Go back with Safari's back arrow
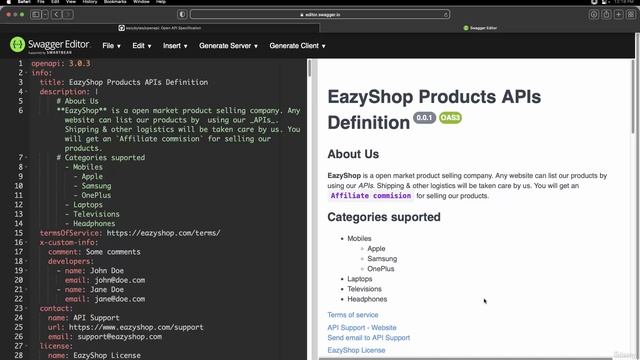Image resolution: width=640 pixels, height=360 pixels. tap(56, 15)
